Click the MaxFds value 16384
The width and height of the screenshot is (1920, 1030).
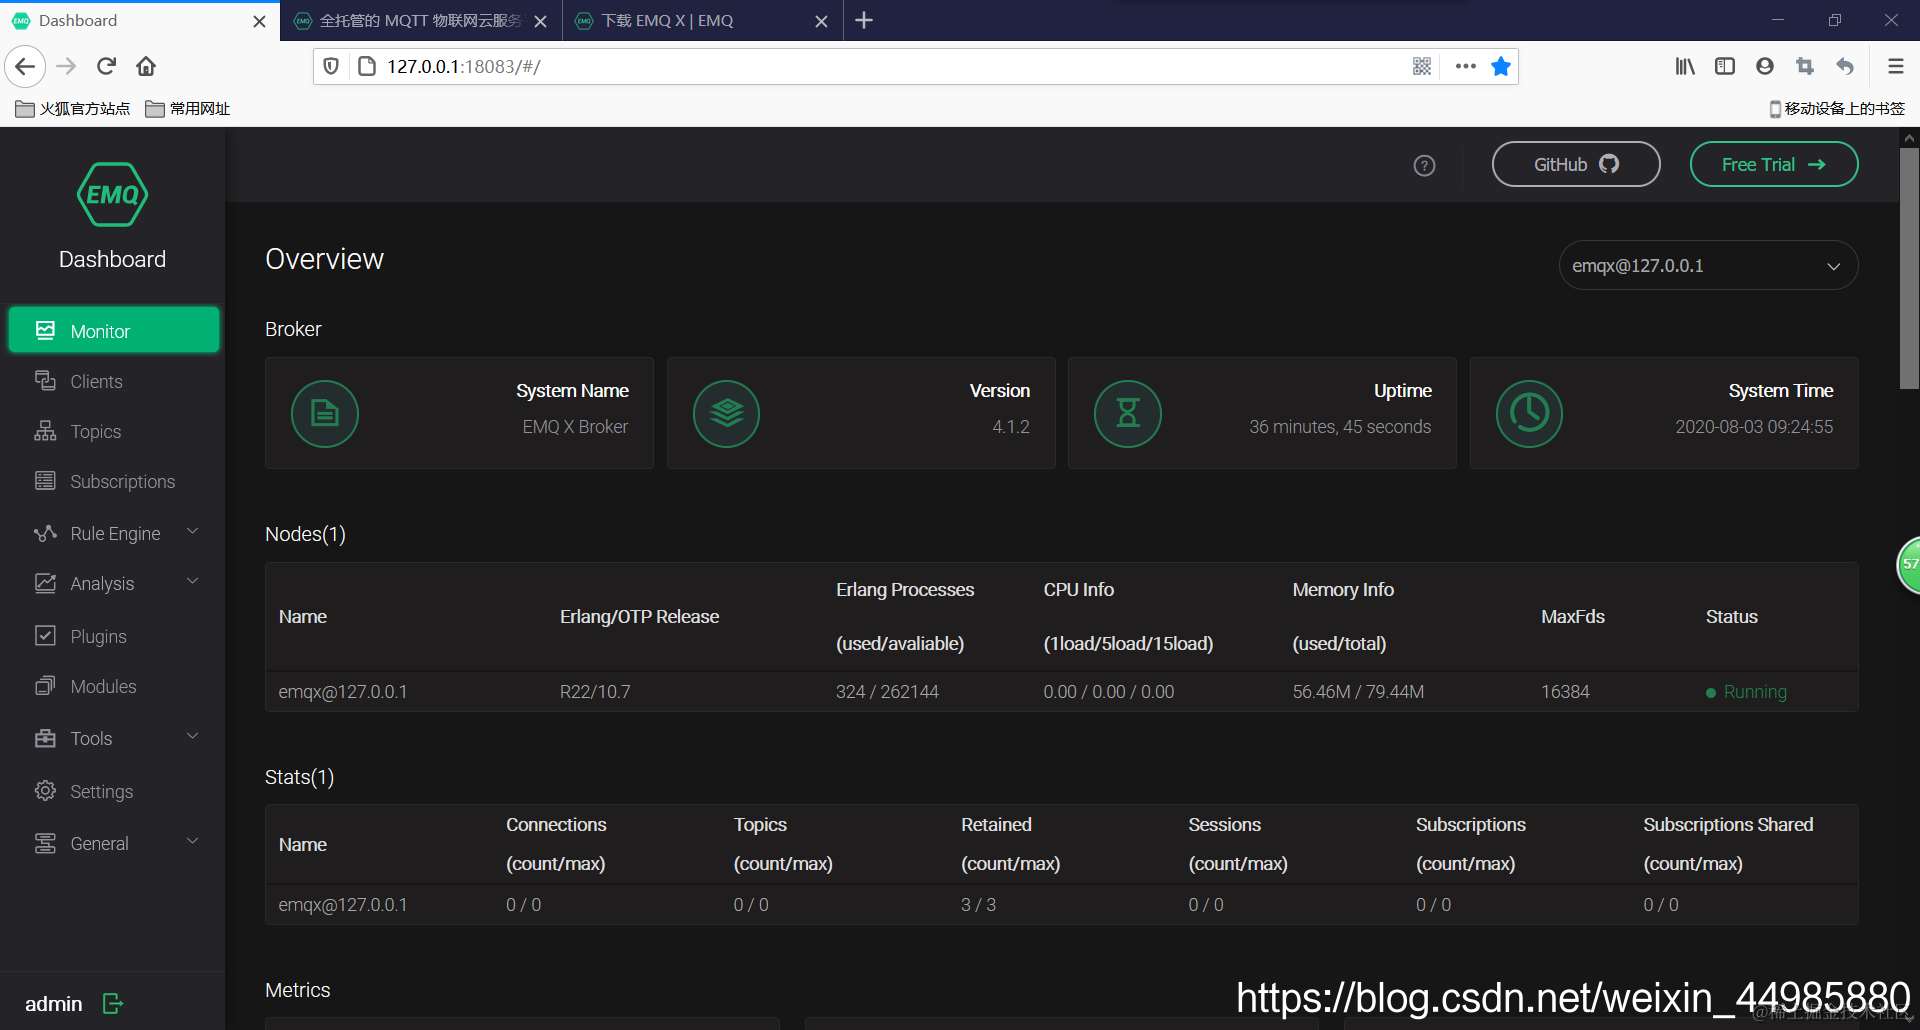pos(1565,692)
